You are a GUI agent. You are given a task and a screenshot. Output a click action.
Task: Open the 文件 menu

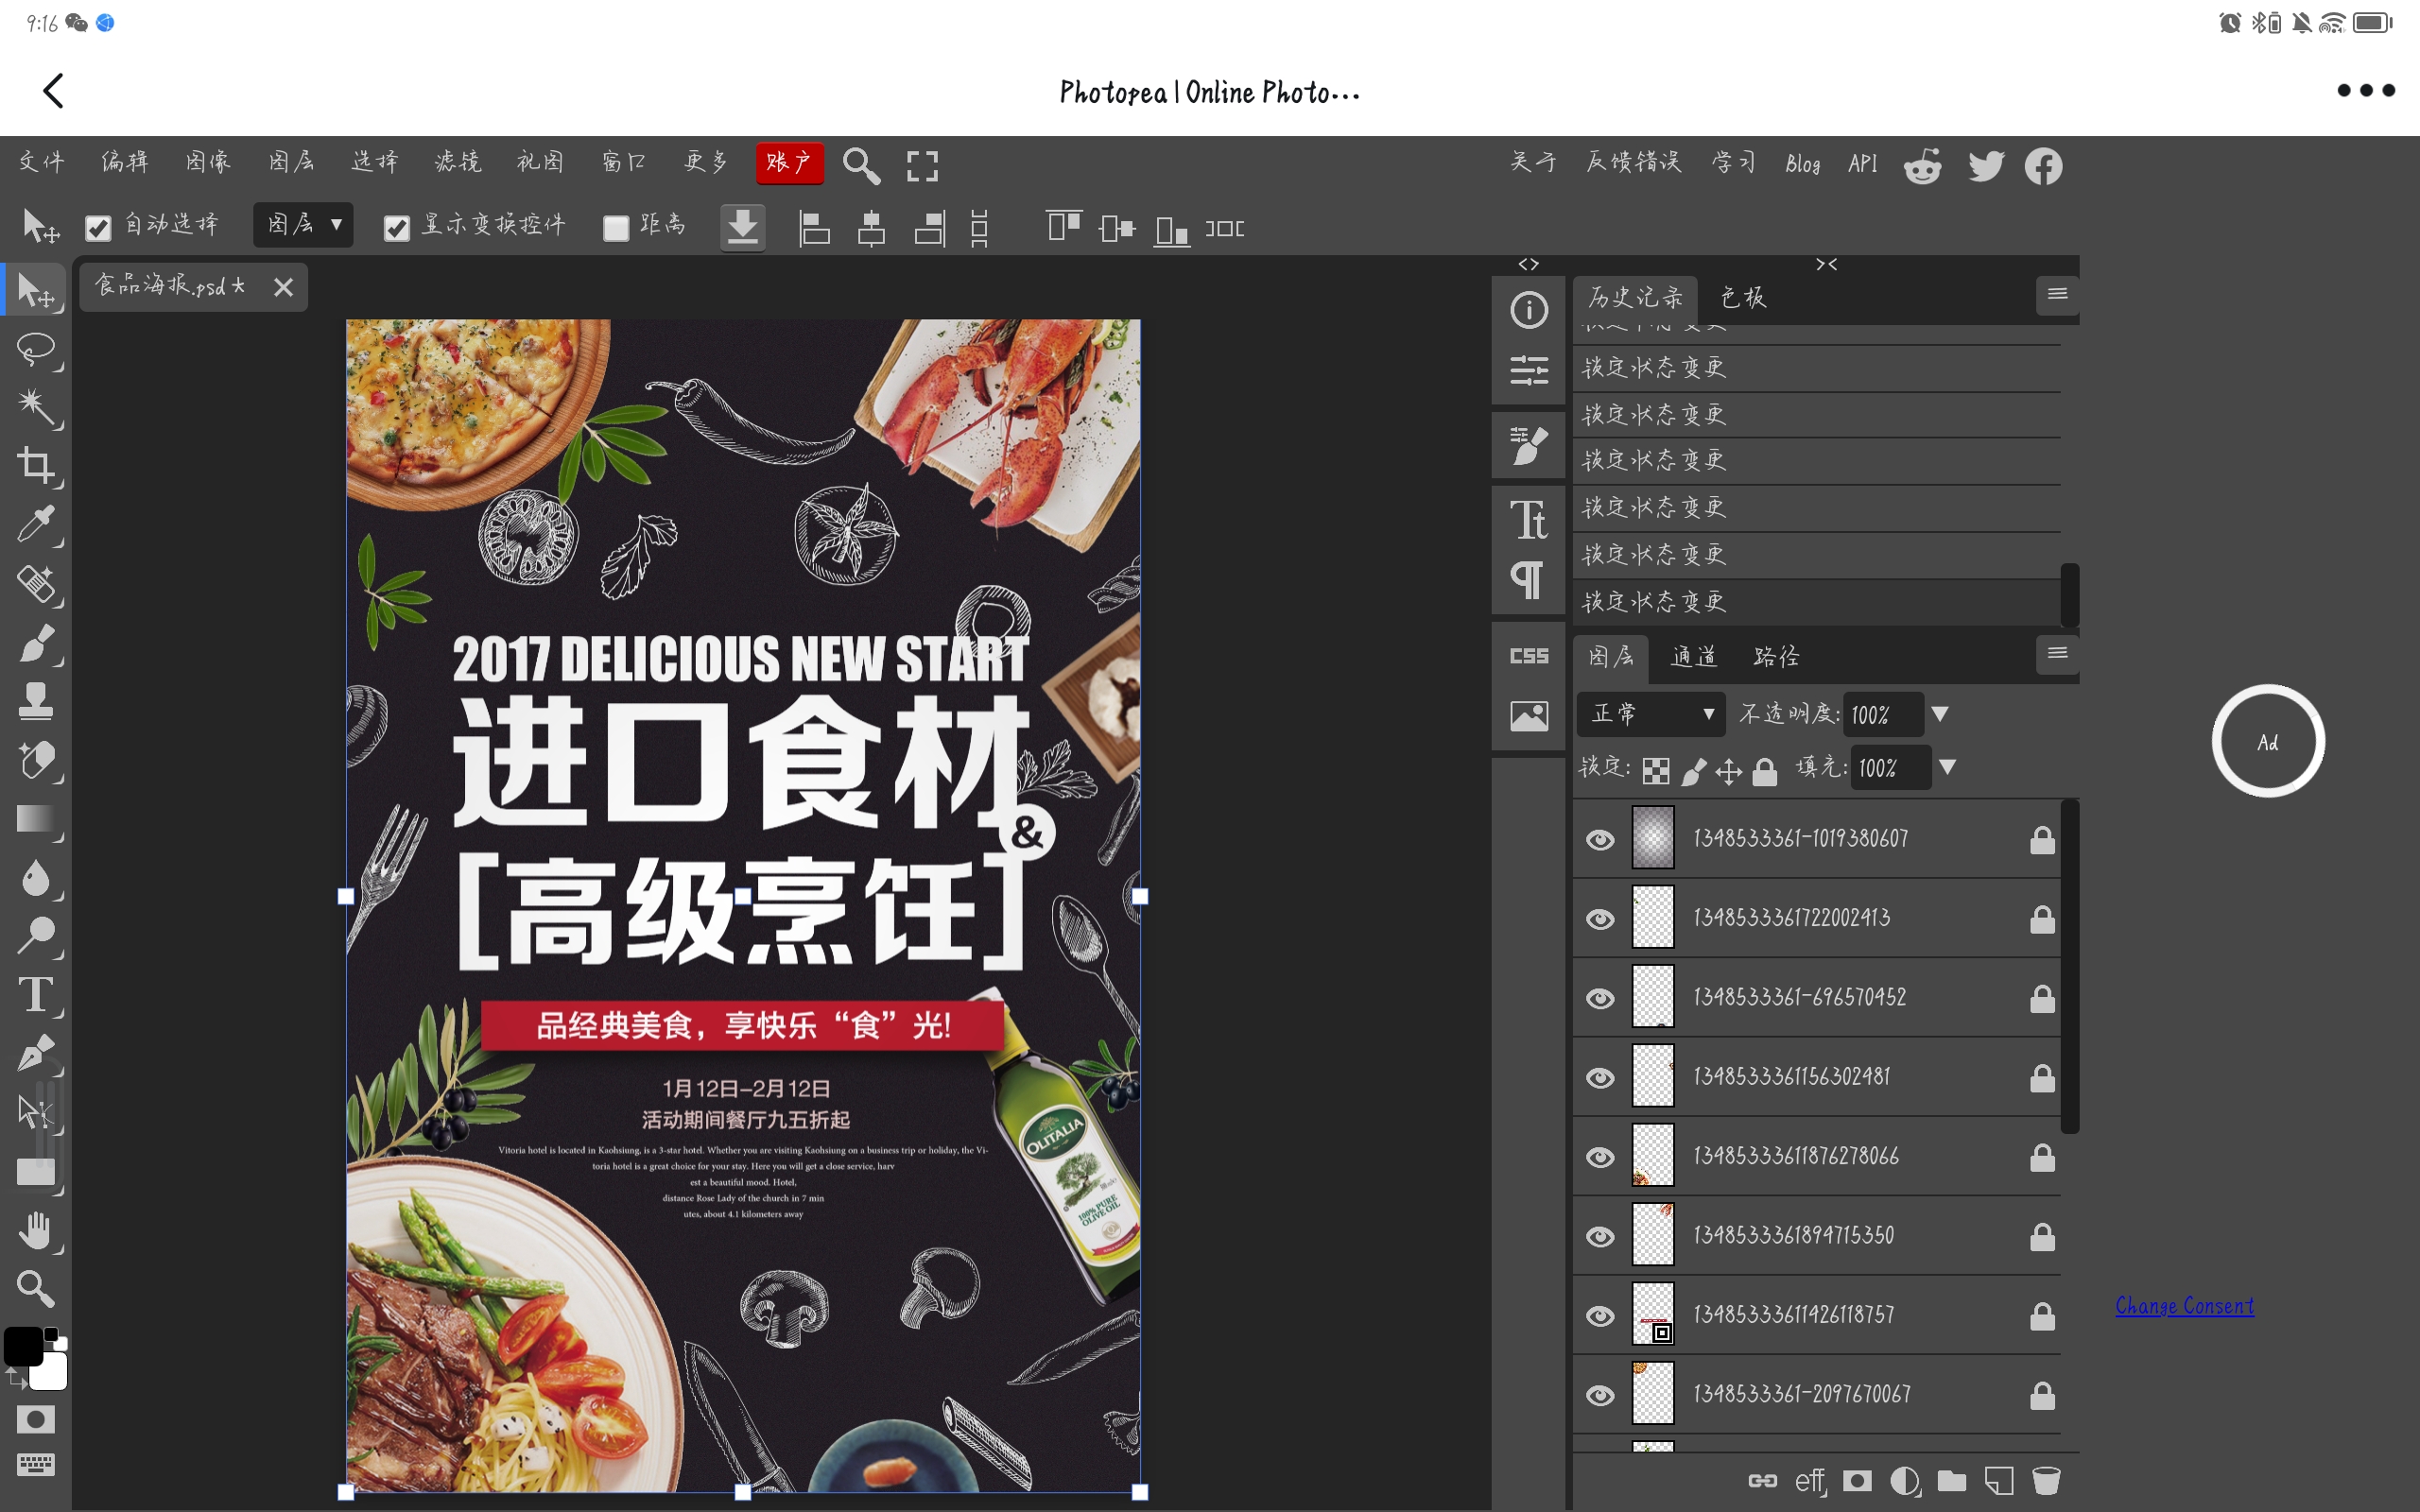point(42,162)
